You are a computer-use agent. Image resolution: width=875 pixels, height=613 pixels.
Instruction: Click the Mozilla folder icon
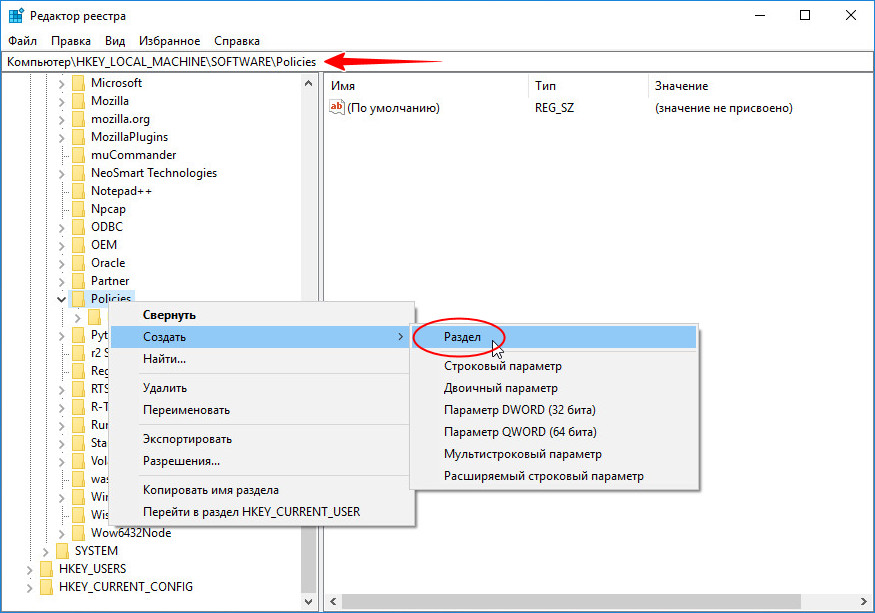79,101
